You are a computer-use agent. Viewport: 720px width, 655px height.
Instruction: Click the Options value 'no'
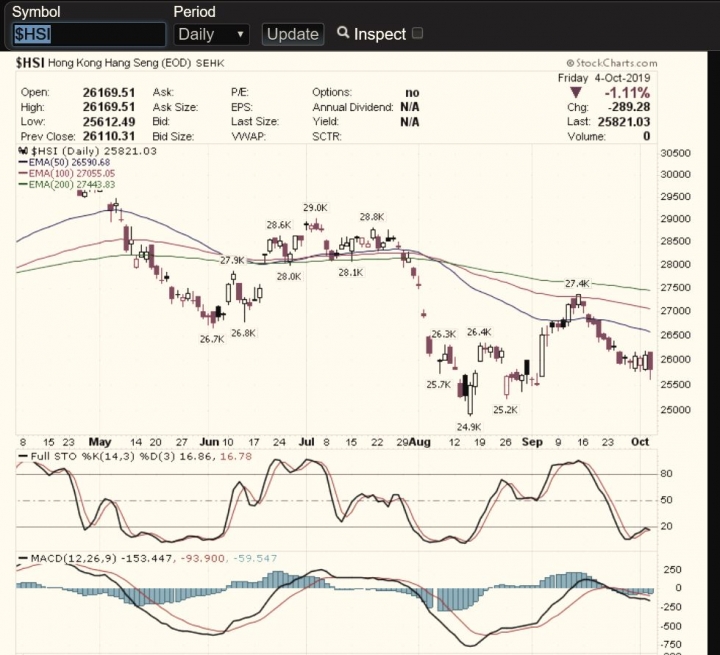(x=412, y=92)
